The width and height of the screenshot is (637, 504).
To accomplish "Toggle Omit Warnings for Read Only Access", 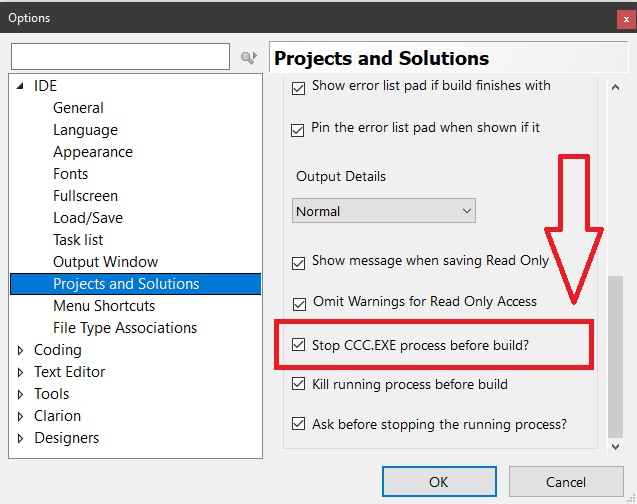I will tap(298, 303).
